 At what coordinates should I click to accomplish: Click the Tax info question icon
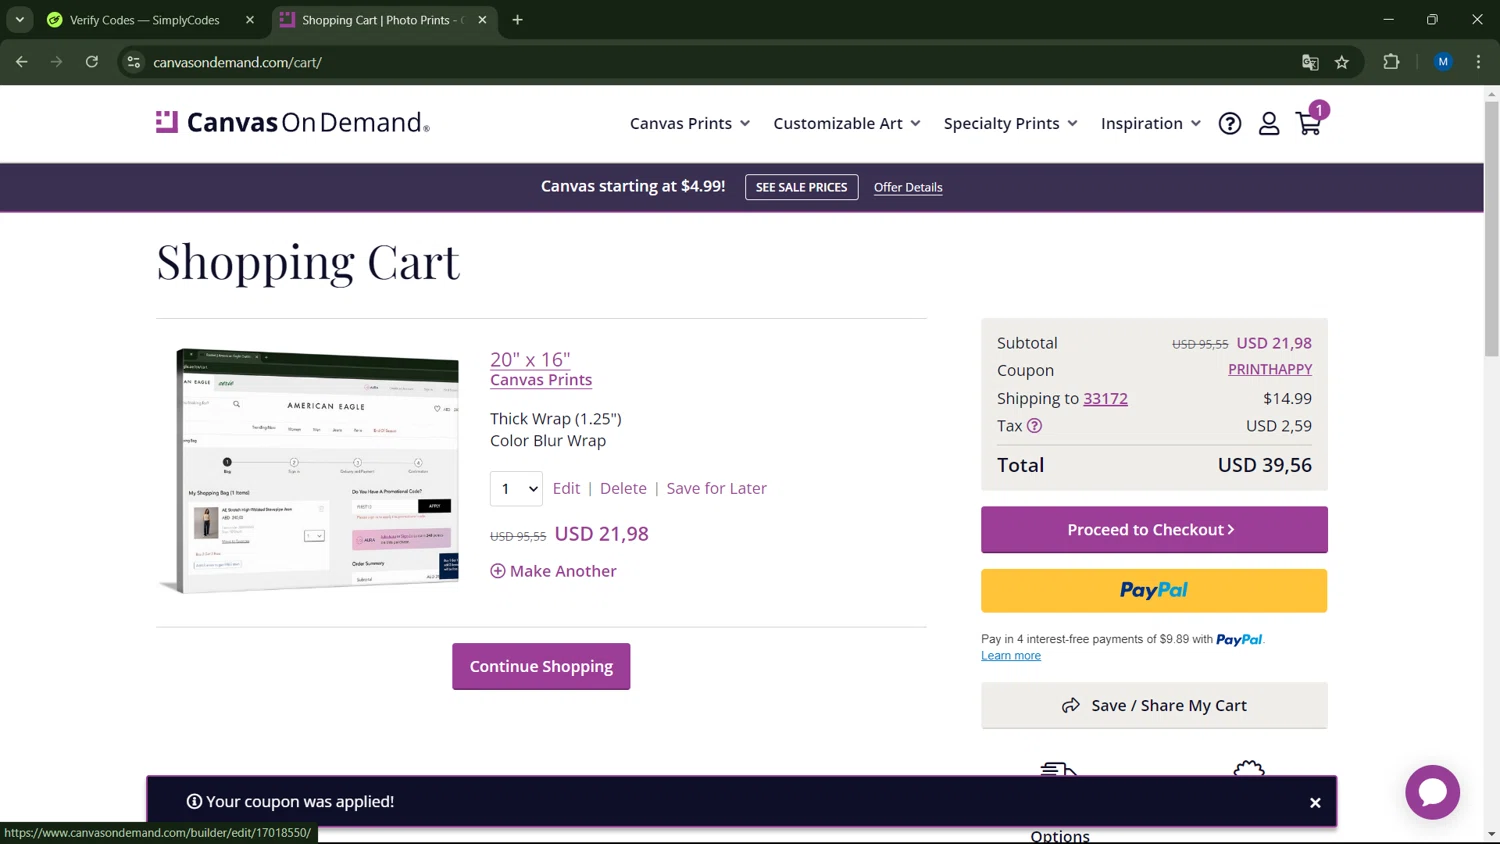coord(1034,426)
